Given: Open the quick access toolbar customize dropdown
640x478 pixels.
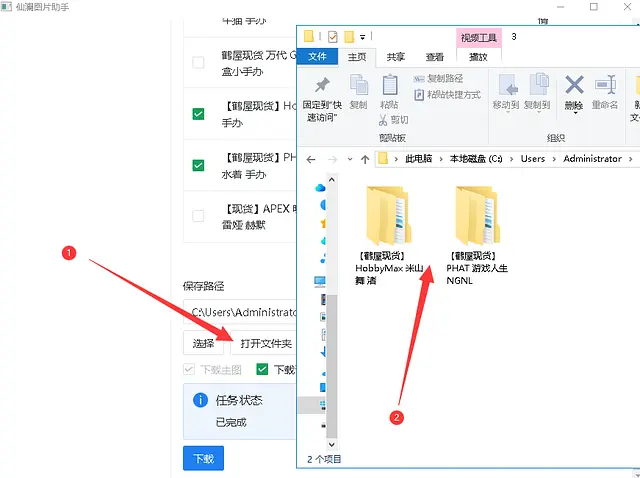Looking at the screenshot, I should 362,37.
